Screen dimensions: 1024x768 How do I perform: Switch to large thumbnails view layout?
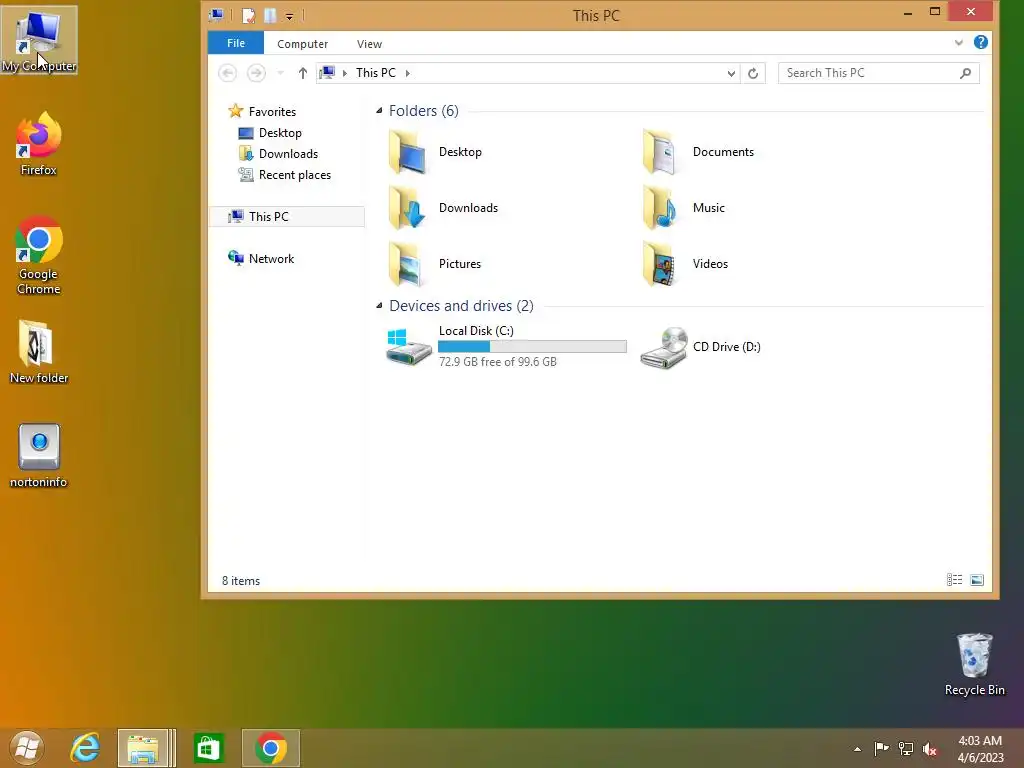pyautogui.click(x=977, y=580)
